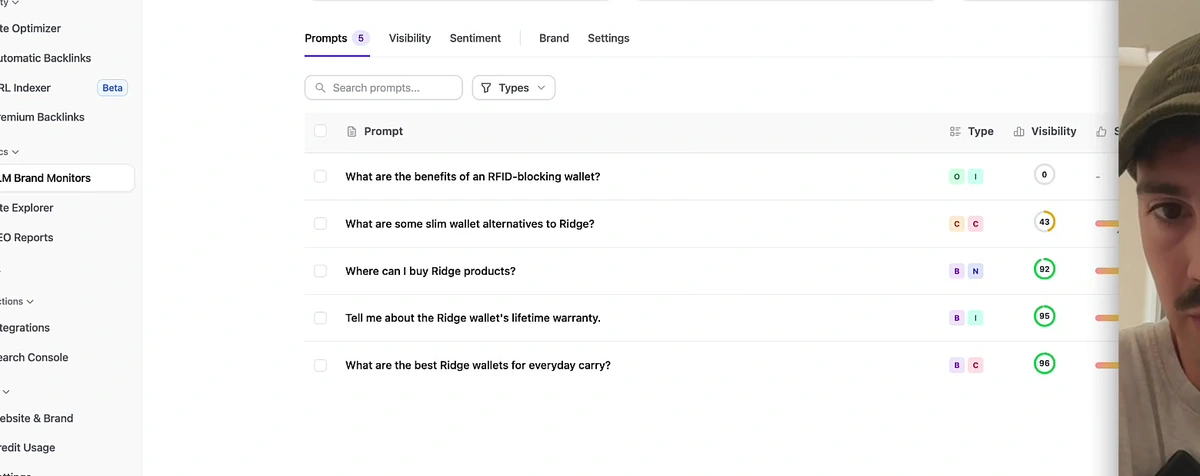Open Site Optimizer in the sidebar
Image resolution: width=1200 pixels, height=476 pixels.
32,29
